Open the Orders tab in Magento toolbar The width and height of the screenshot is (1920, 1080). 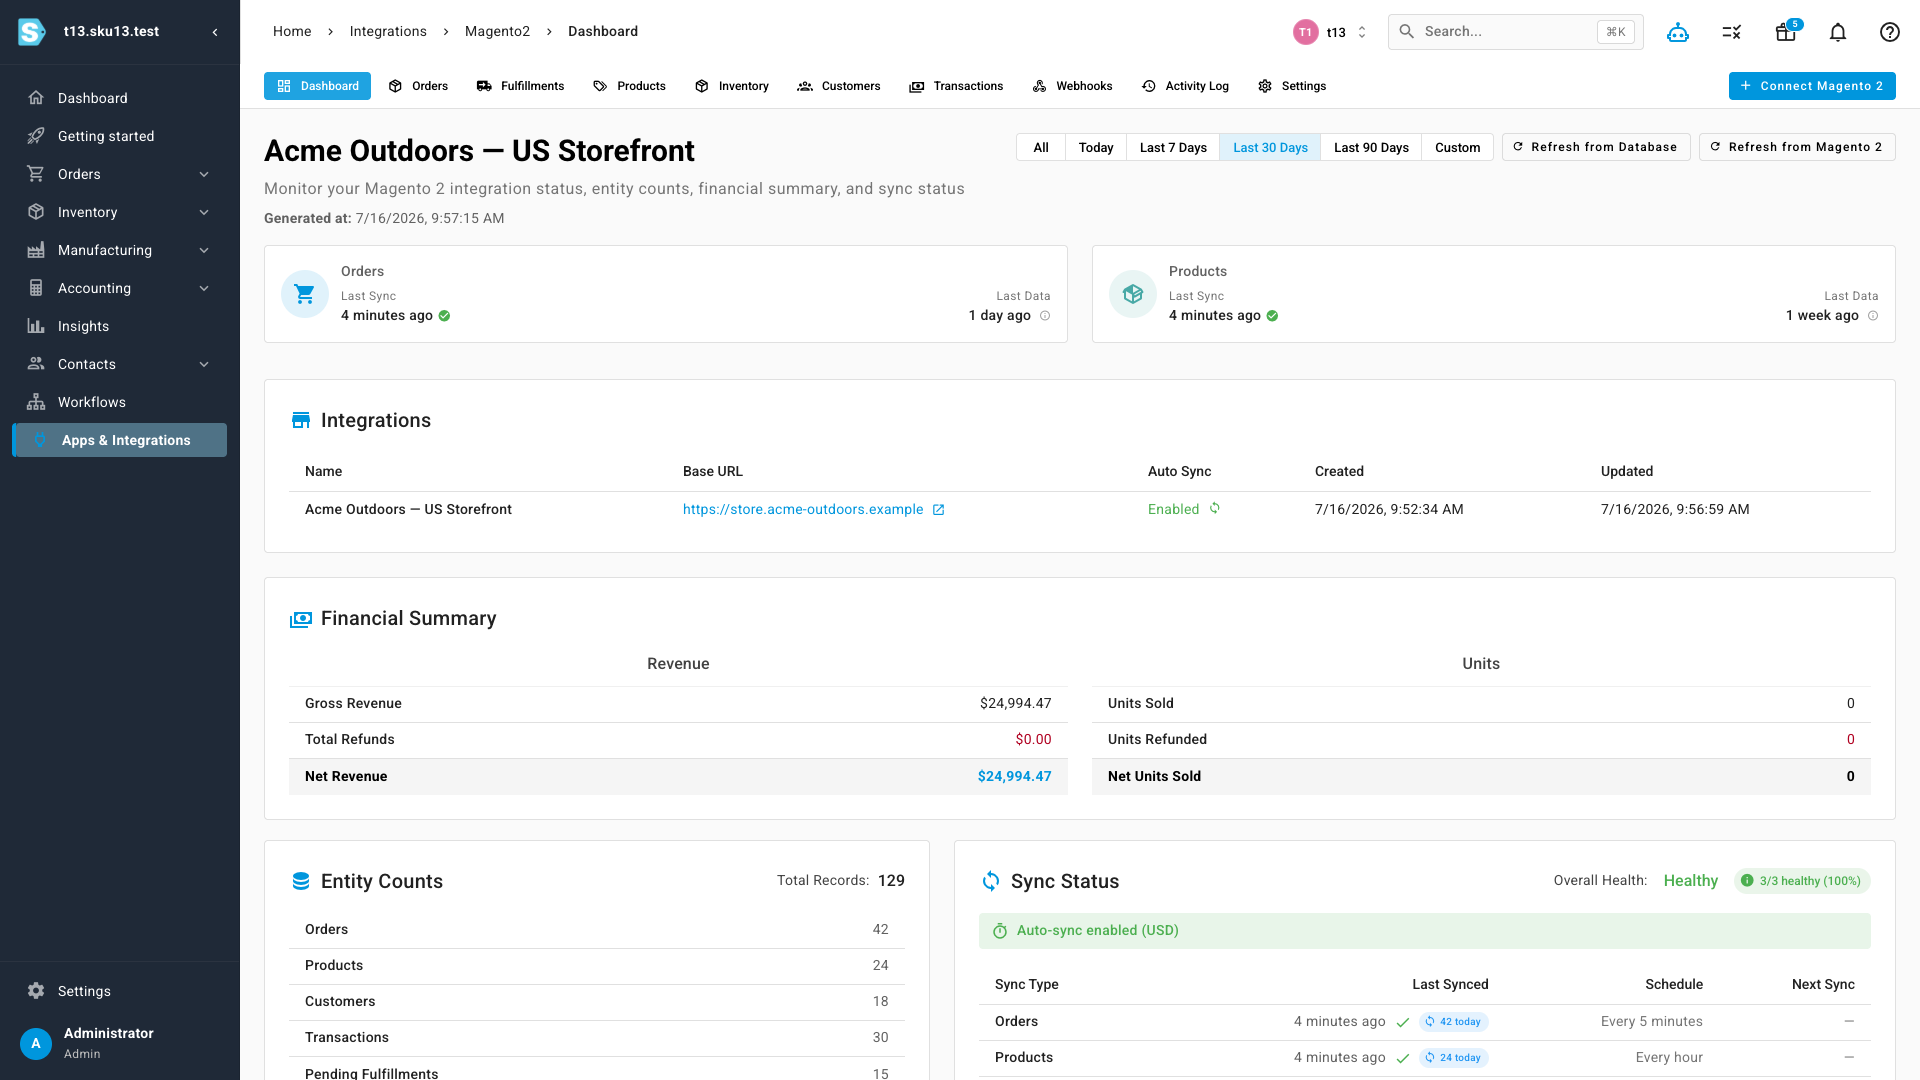[418, 86]
